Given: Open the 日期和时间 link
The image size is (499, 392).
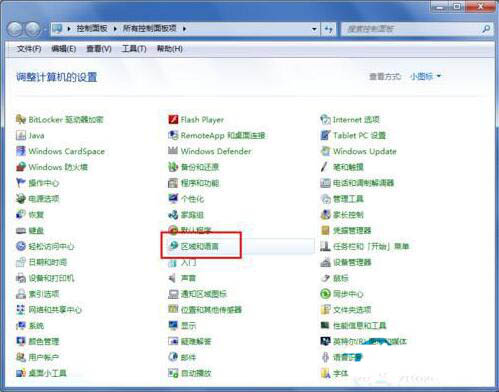Looking at the screenshot, I should click(48, 262).
